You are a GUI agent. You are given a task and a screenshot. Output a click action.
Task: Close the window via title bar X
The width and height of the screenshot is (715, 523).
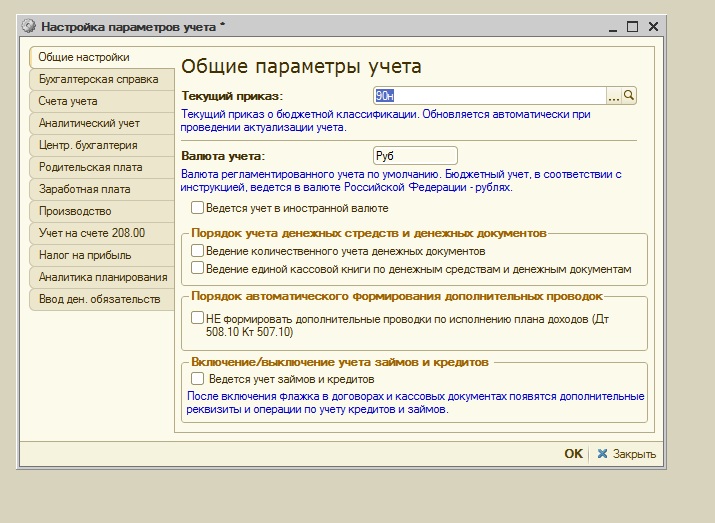point(653,26)
